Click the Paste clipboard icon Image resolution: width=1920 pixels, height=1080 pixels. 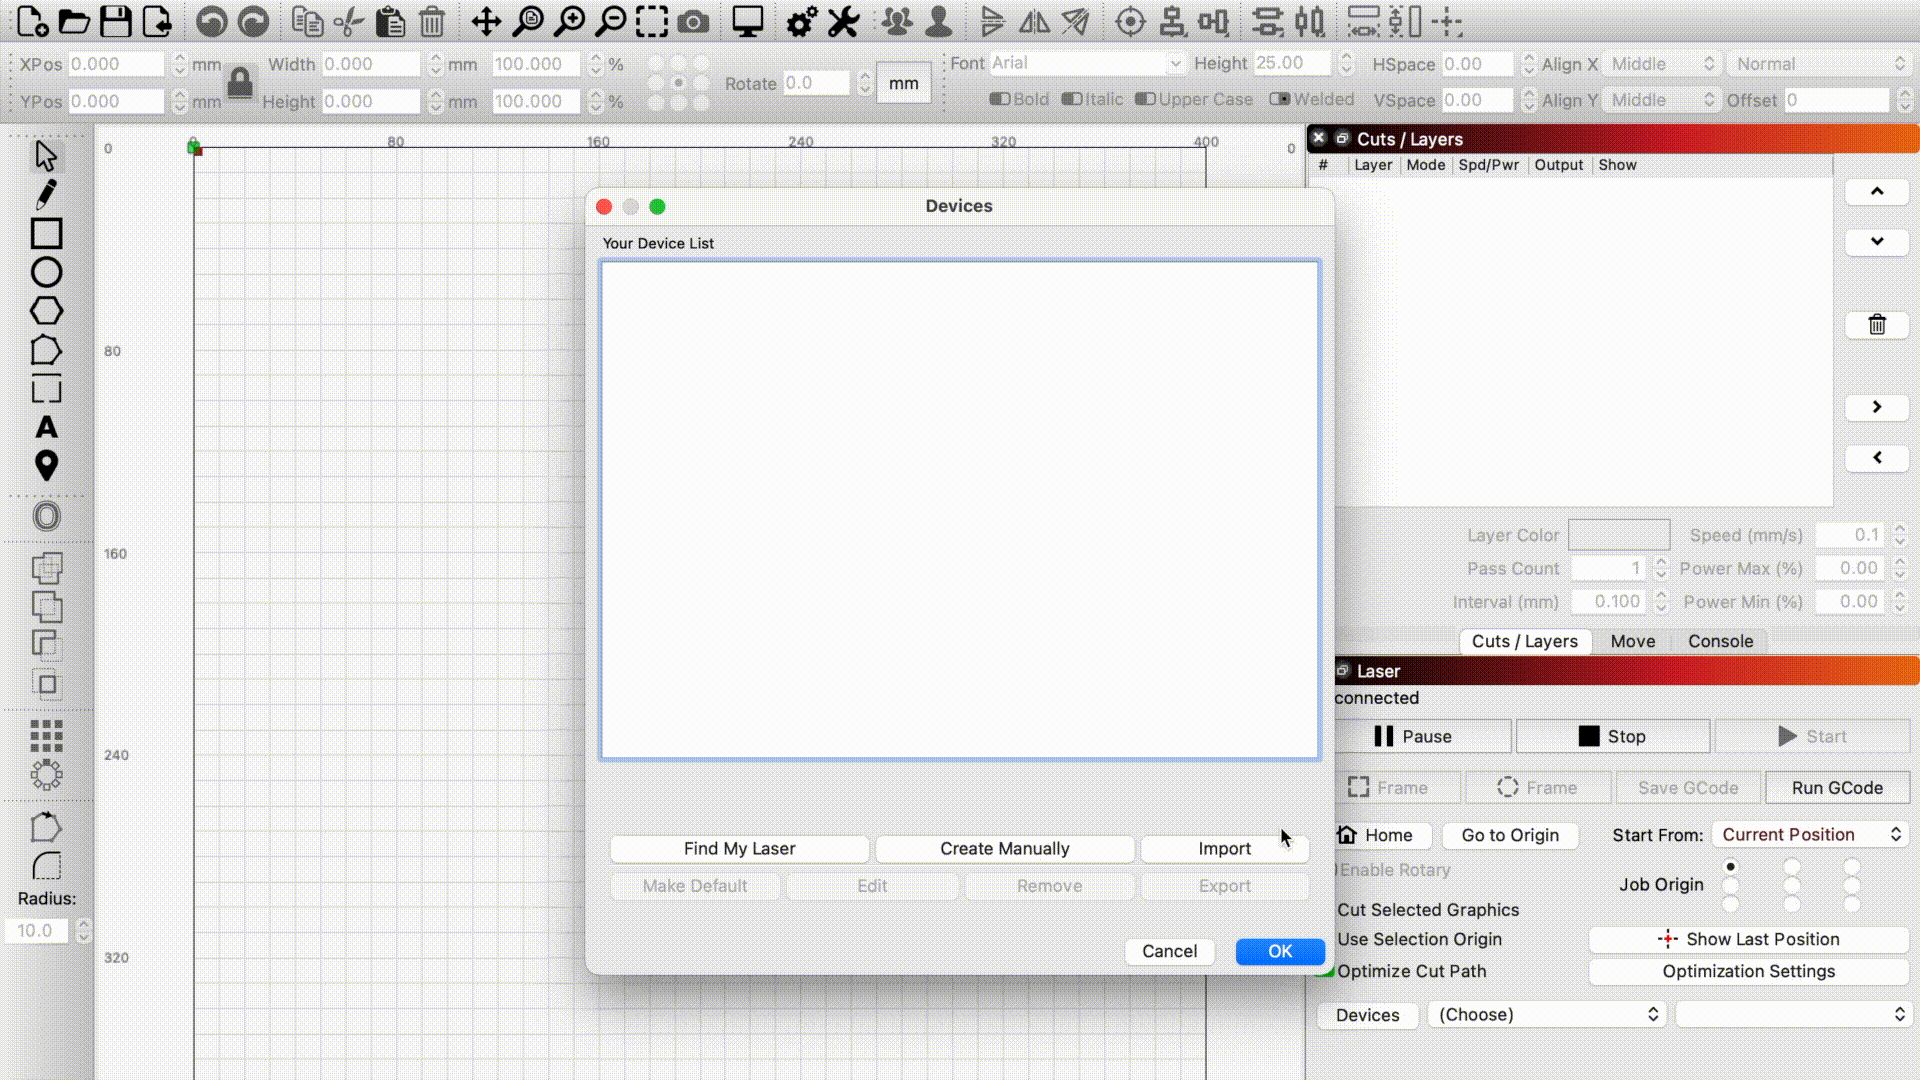(x=390, y=21)
